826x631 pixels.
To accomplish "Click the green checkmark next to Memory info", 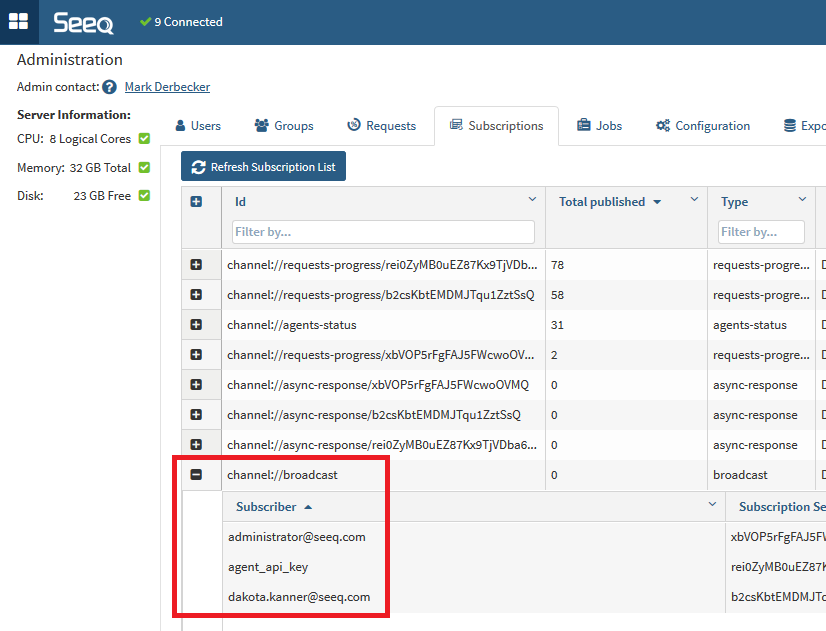I will (x=145, y=167).
